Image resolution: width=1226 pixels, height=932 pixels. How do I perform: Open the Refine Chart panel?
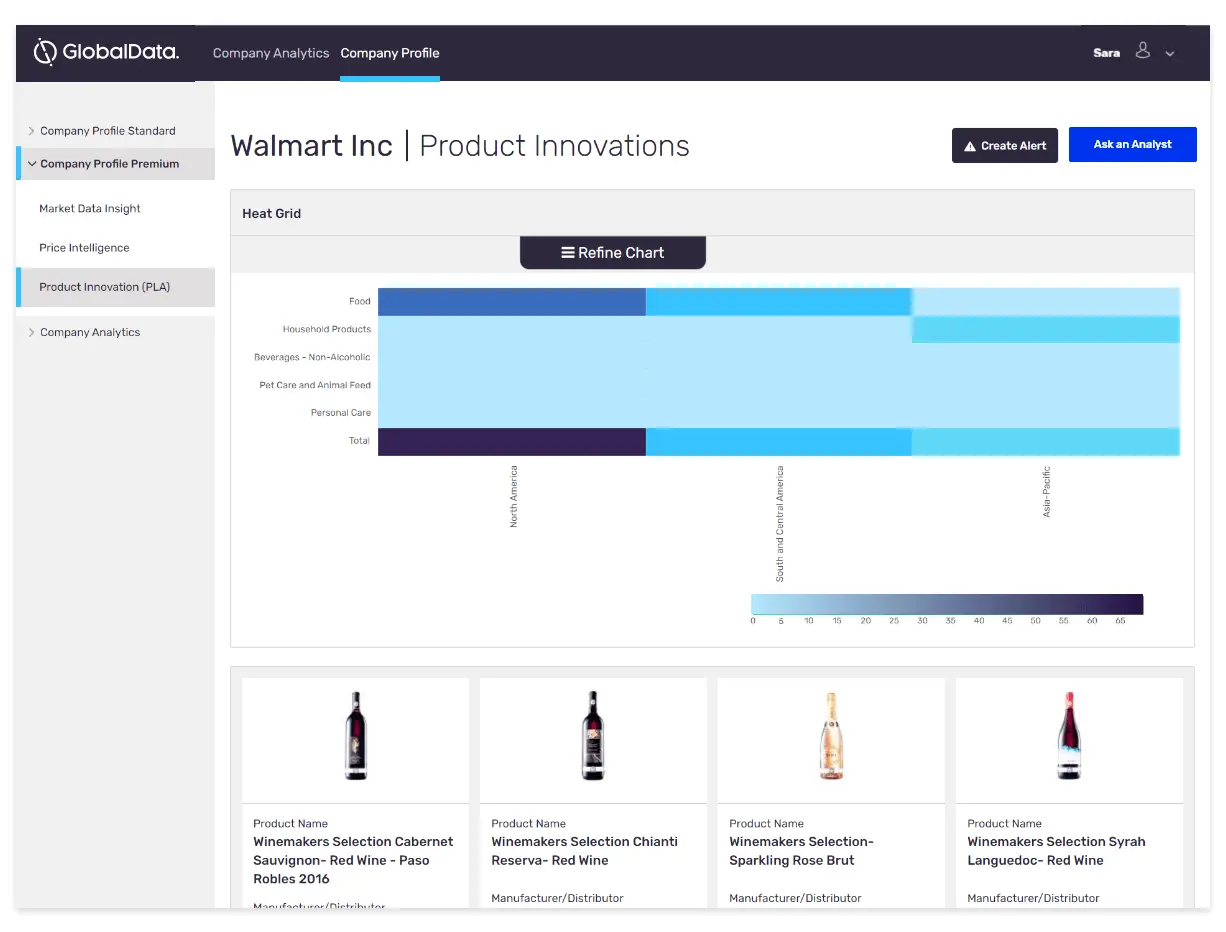point(612,253)
